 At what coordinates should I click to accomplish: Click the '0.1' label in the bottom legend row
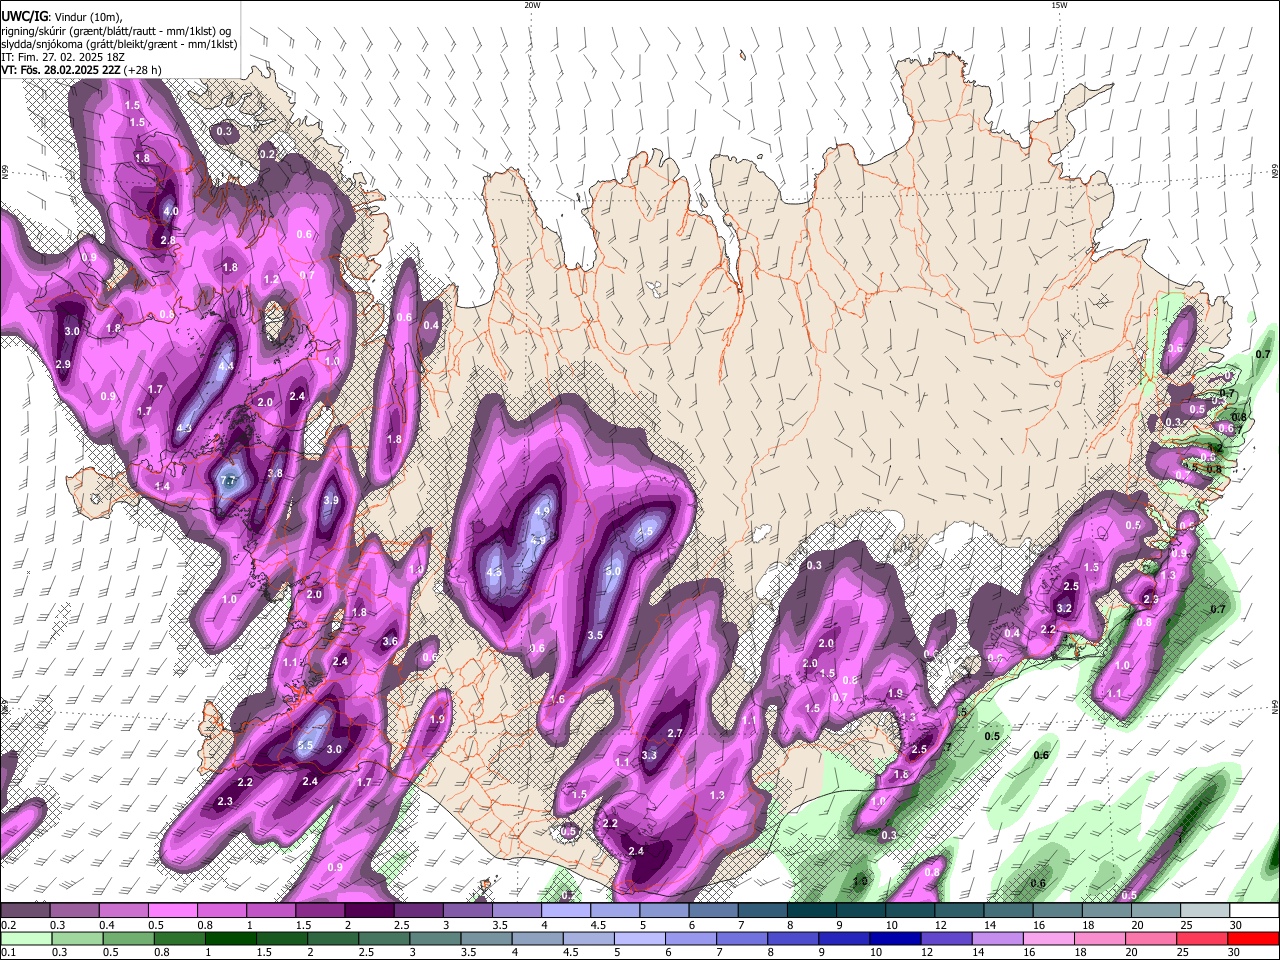[7, 953]
